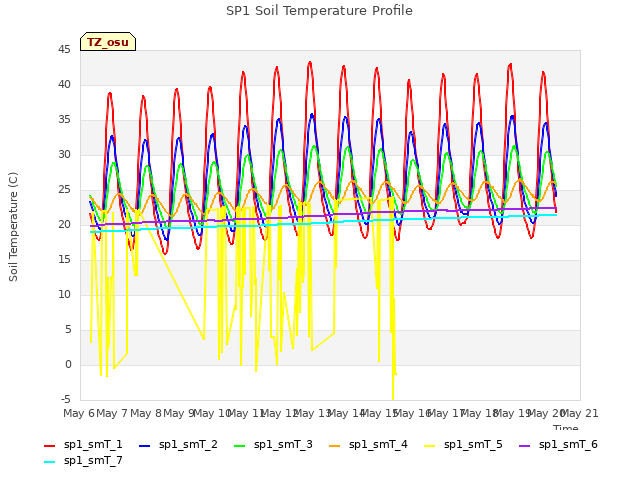This screenshot has width=640, height=480.
Task: Toggle the sp1_smT_2 legend entry
Action: coord(178,444)
